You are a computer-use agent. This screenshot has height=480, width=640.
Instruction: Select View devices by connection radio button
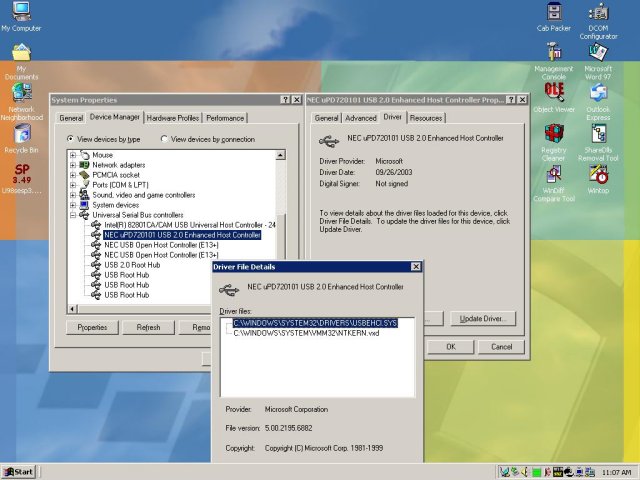[164, 139]
